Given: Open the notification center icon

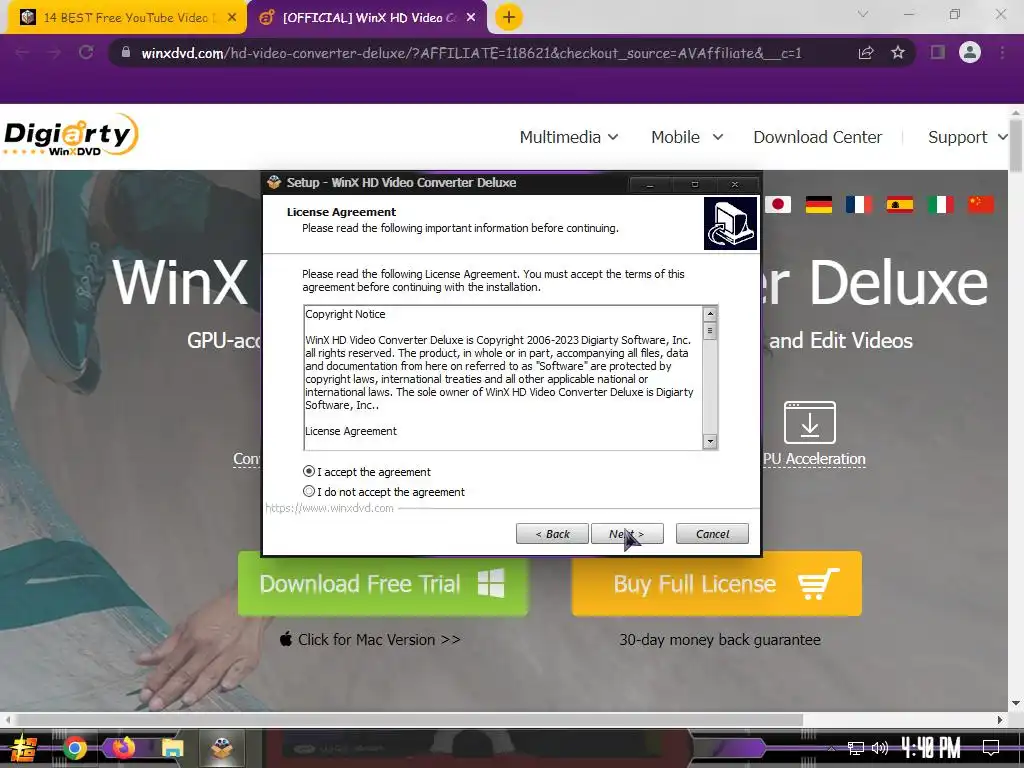Looking at the screenshot, I should click(991, 748).
